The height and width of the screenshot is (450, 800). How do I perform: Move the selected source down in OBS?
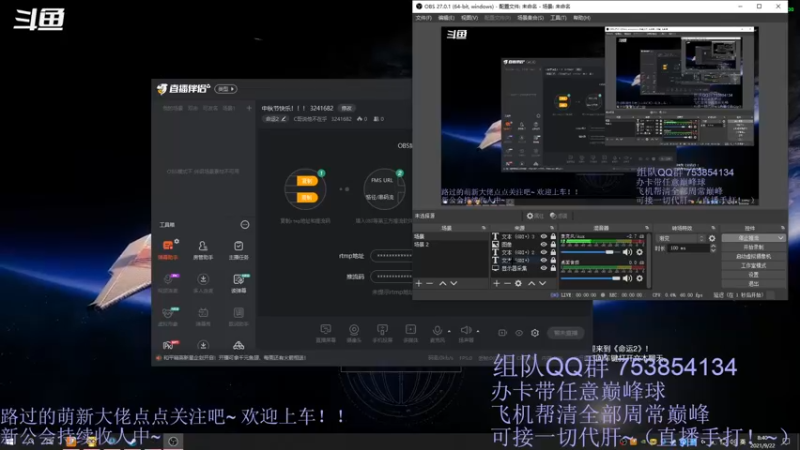(x=542, y=283)
